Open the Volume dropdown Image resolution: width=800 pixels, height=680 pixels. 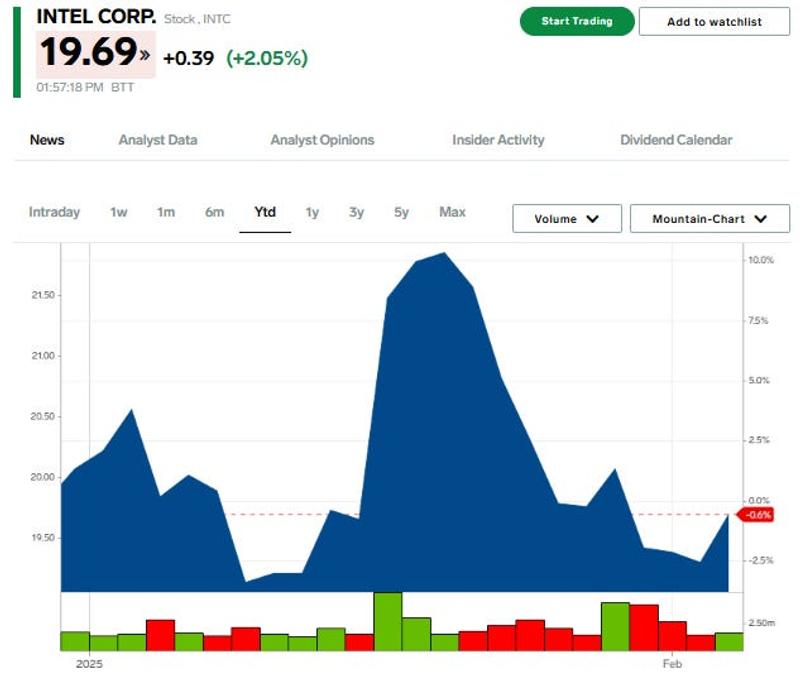(x=567, y=219)
